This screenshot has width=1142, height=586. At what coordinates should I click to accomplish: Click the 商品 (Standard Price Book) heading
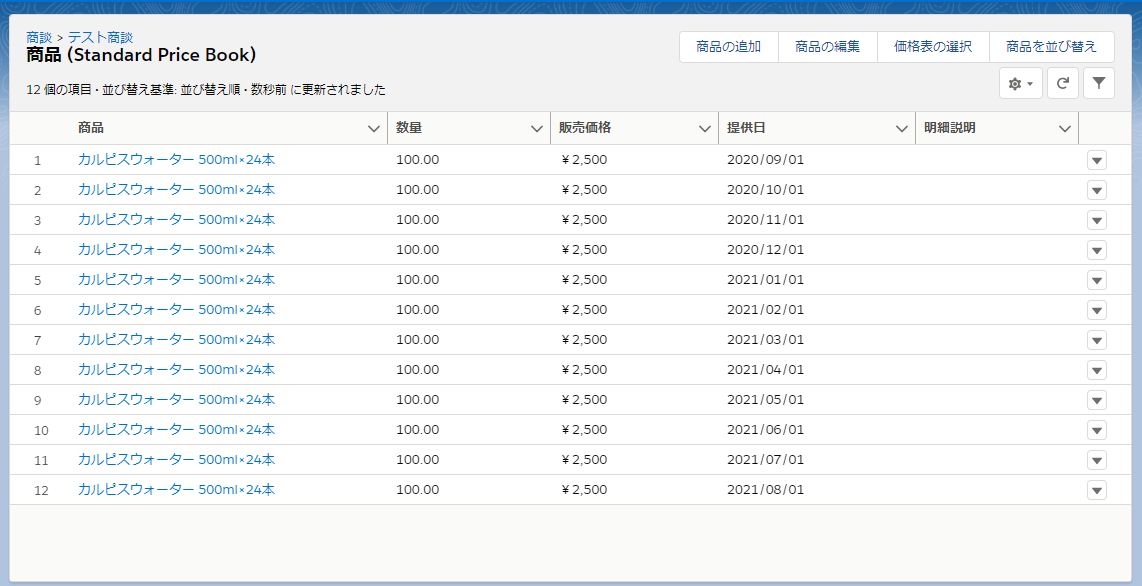(141, 55)
